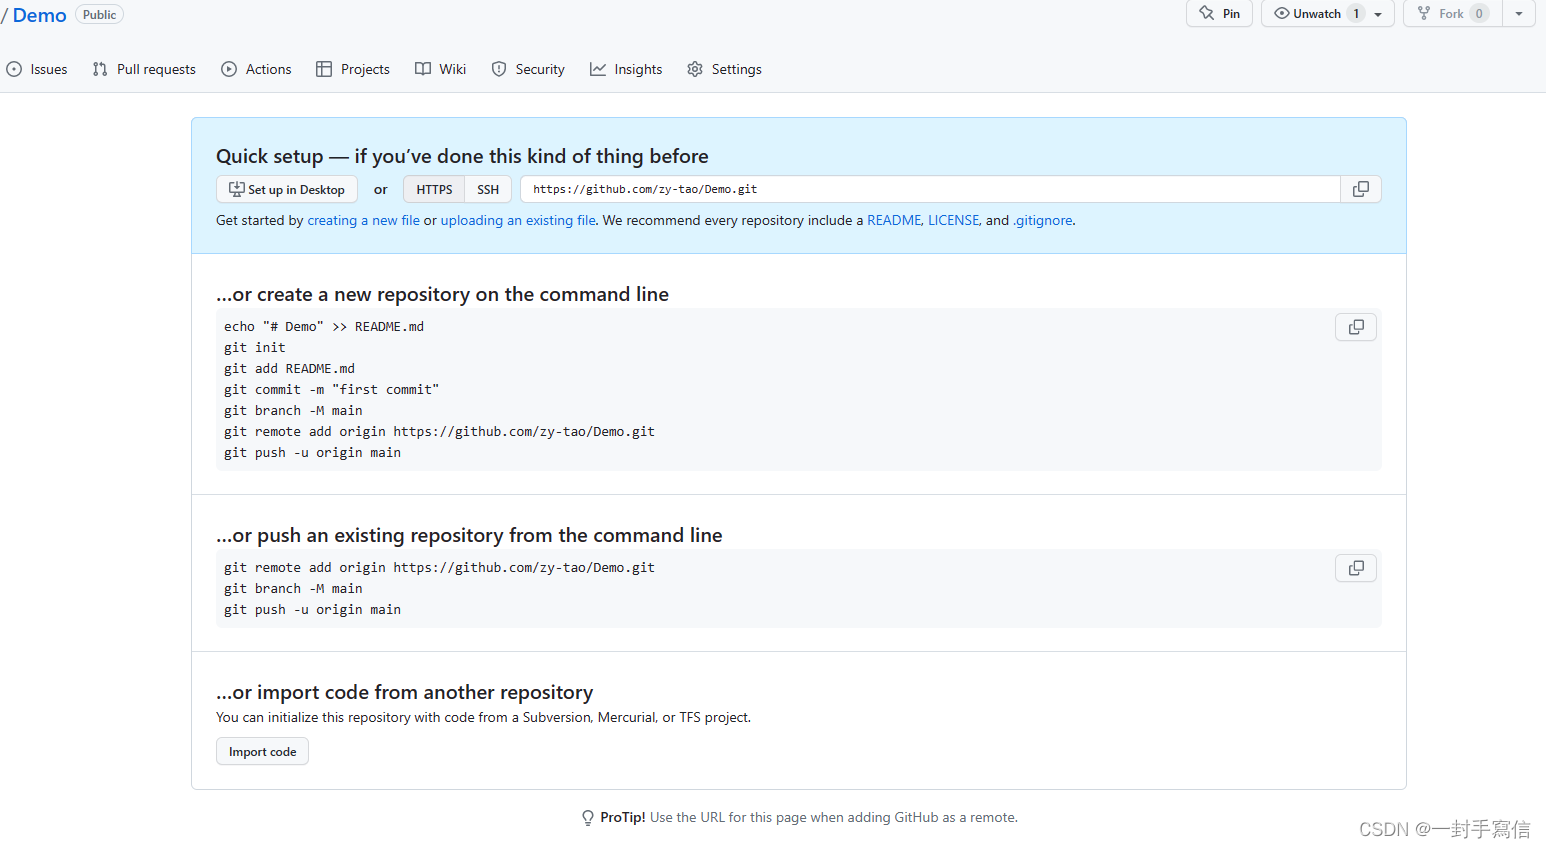Image resolution: width=1546 pixels, height=848 pixels.
Task: Follow the creating a new file link
Action: click(x=364, y=220)
